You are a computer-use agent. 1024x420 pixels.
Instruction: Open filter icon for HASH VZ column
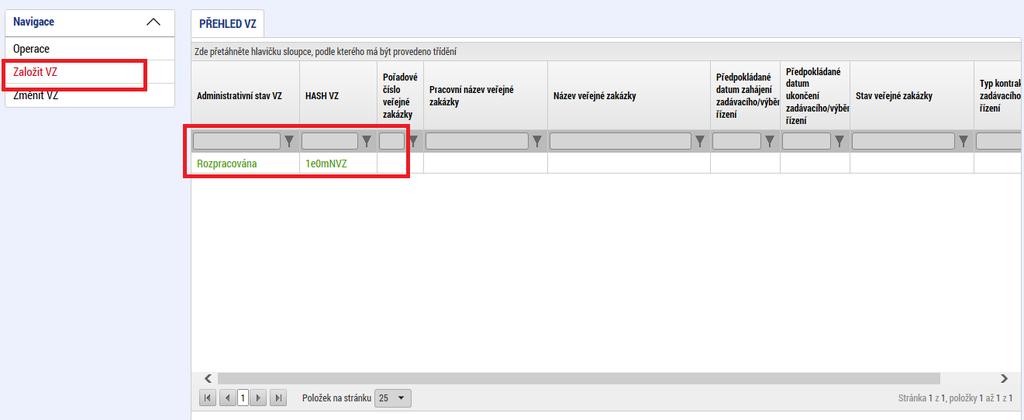tap(366, 141)
